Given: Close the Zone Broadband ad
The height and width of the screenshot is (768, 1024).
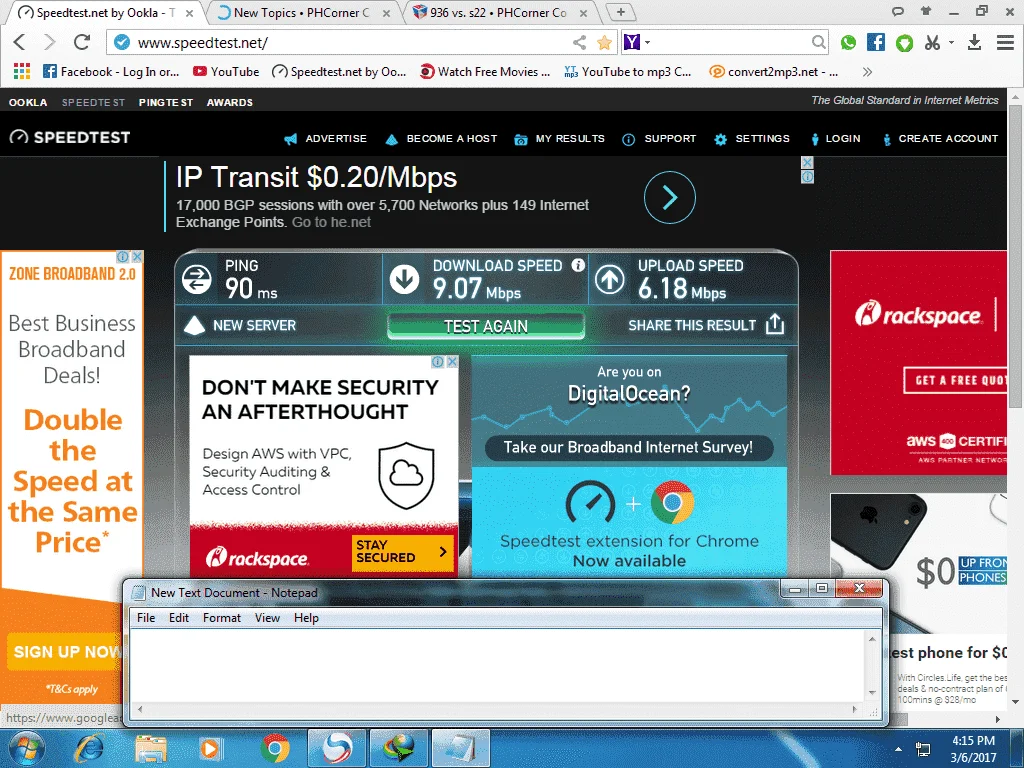Looking at the screenshot, I should pos(137,257).
